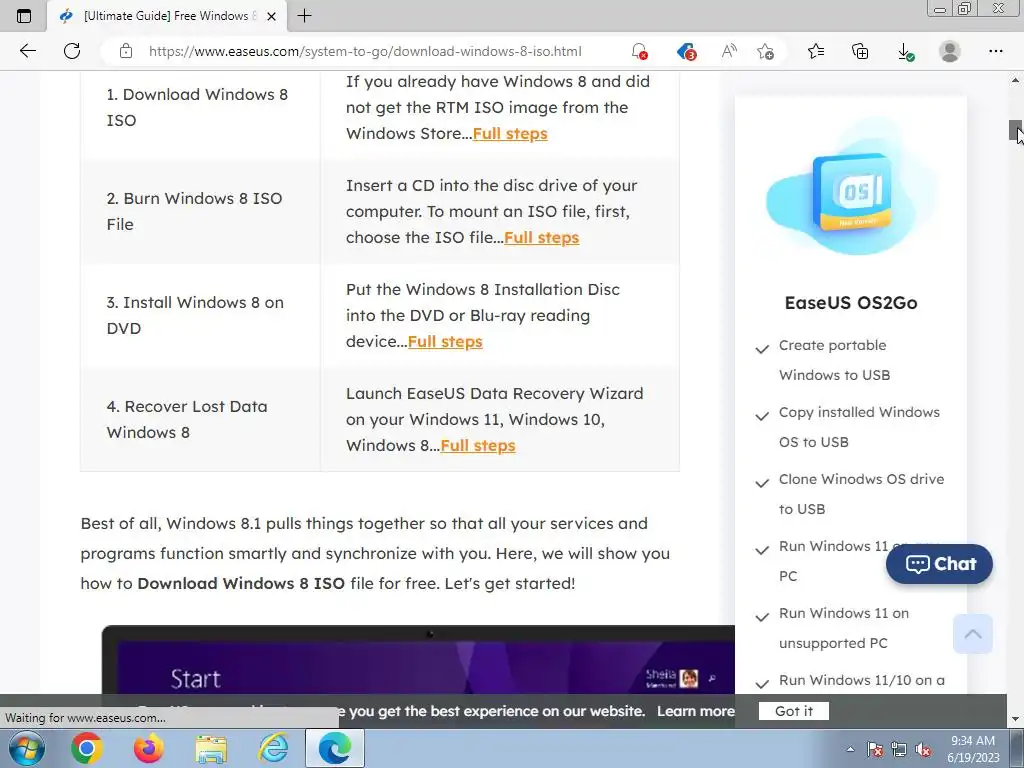The width and height of the screenshot is (1024, 768).
Task: Show hidden tray icons arrow
Action: pos(850,749)
